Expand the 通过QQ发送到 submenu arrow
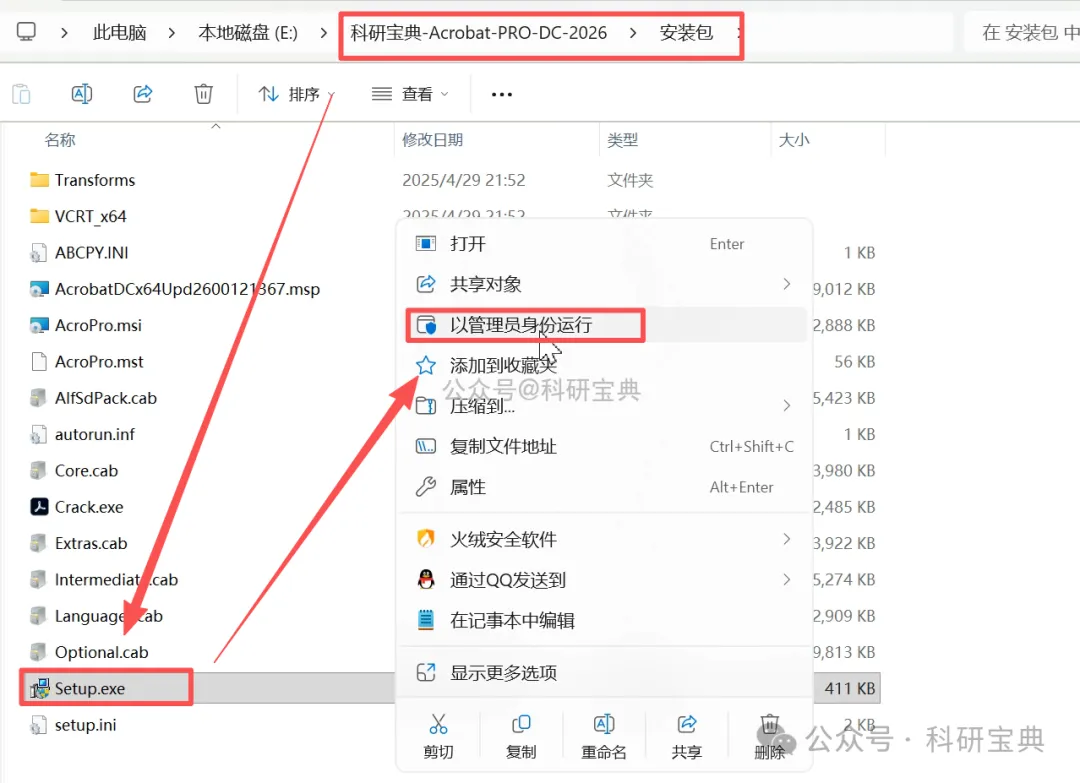Image resolution: width=1080 pixels, height=783 pixels. (x=787, y=580)
